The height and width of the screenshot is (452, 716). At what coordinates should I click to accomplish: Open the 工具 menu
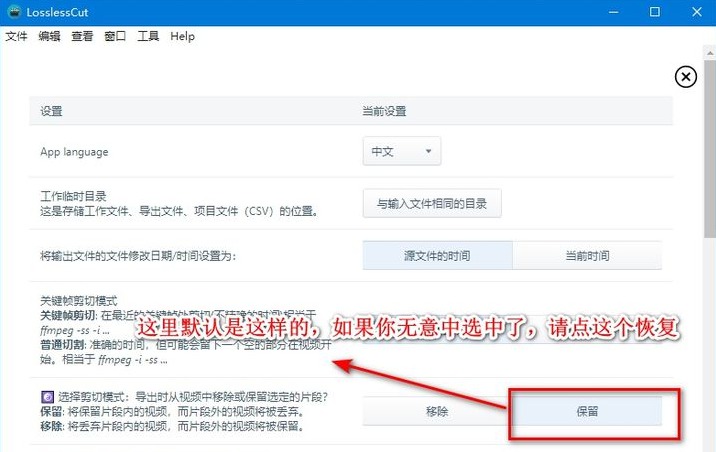click(x=148, y=36)
